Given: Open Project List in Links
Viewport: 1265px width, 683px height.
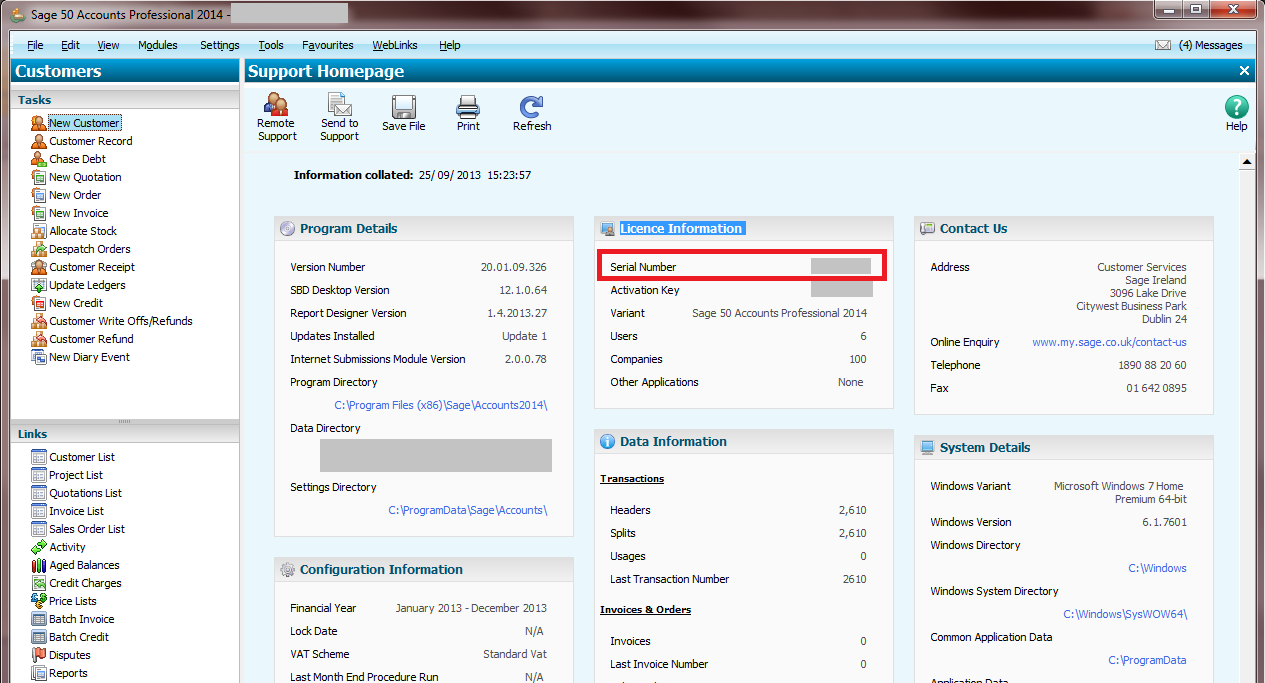Looking at the screenshot, I should point(76,475).
